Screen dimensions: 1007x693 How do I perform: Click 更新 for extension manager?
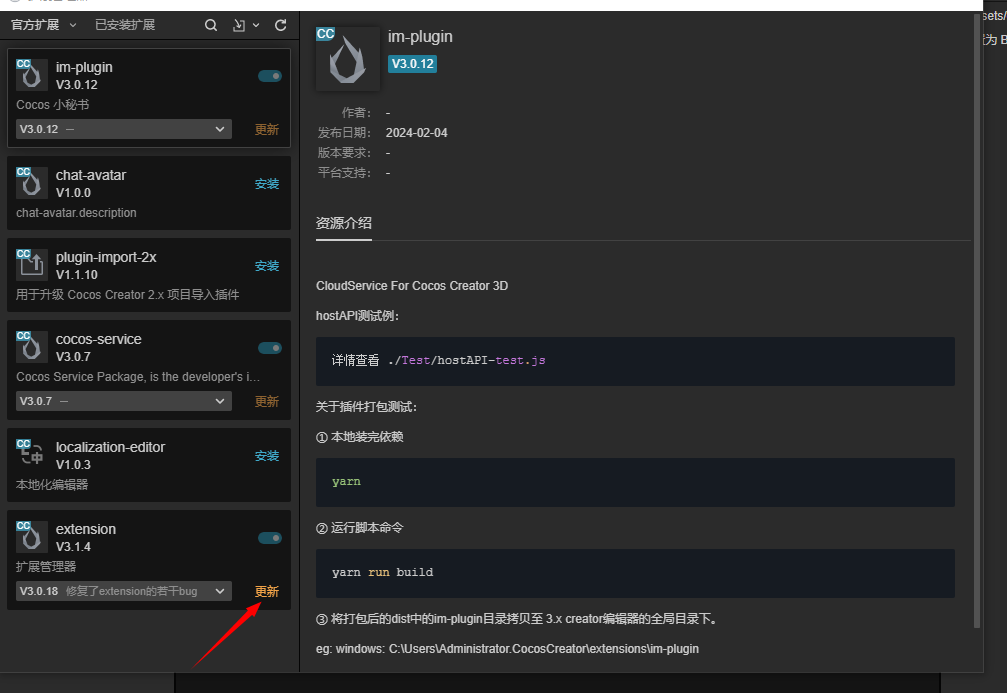coord(267,592)
